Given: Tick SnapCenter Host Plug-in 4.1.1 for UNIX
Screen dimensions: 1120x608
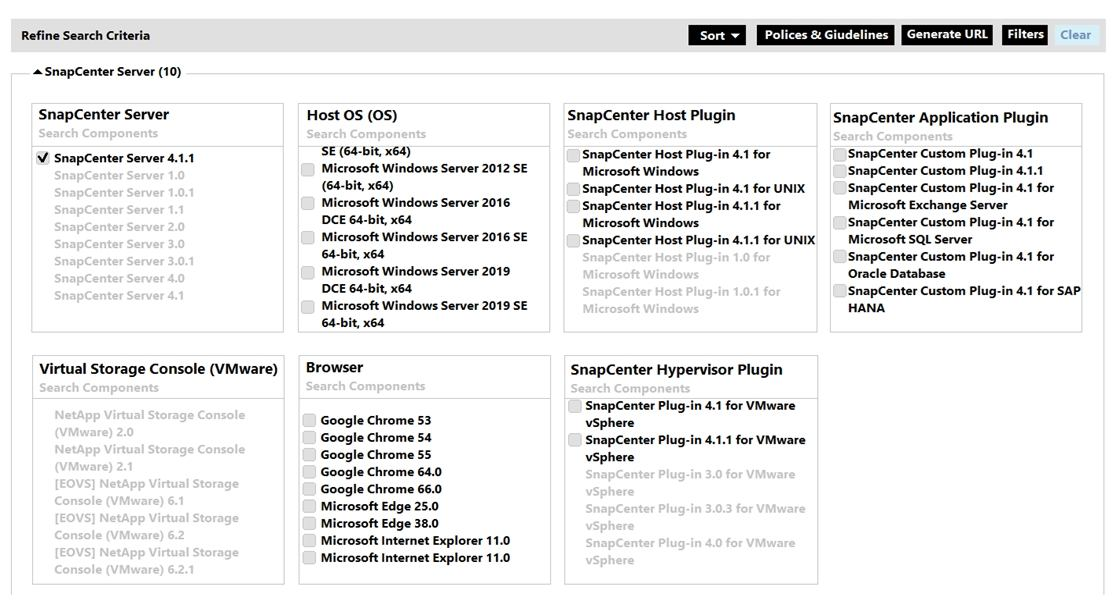Looking at the screenshot, I should [574, 241].
